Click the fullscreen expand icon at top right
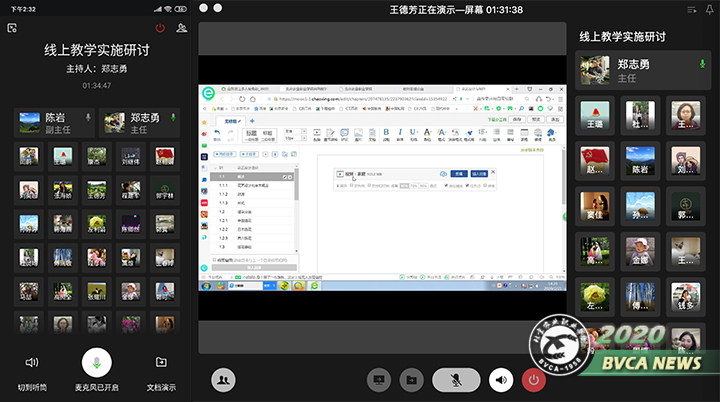Screen dimensions: 720x402 (x=694, y=8)
